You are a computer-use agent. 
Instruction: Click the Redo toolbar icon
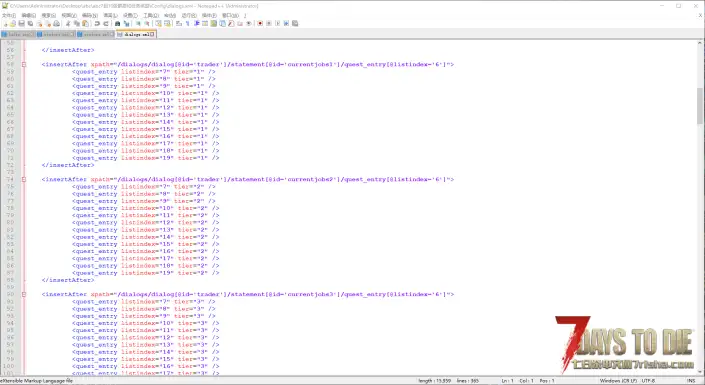106,23
